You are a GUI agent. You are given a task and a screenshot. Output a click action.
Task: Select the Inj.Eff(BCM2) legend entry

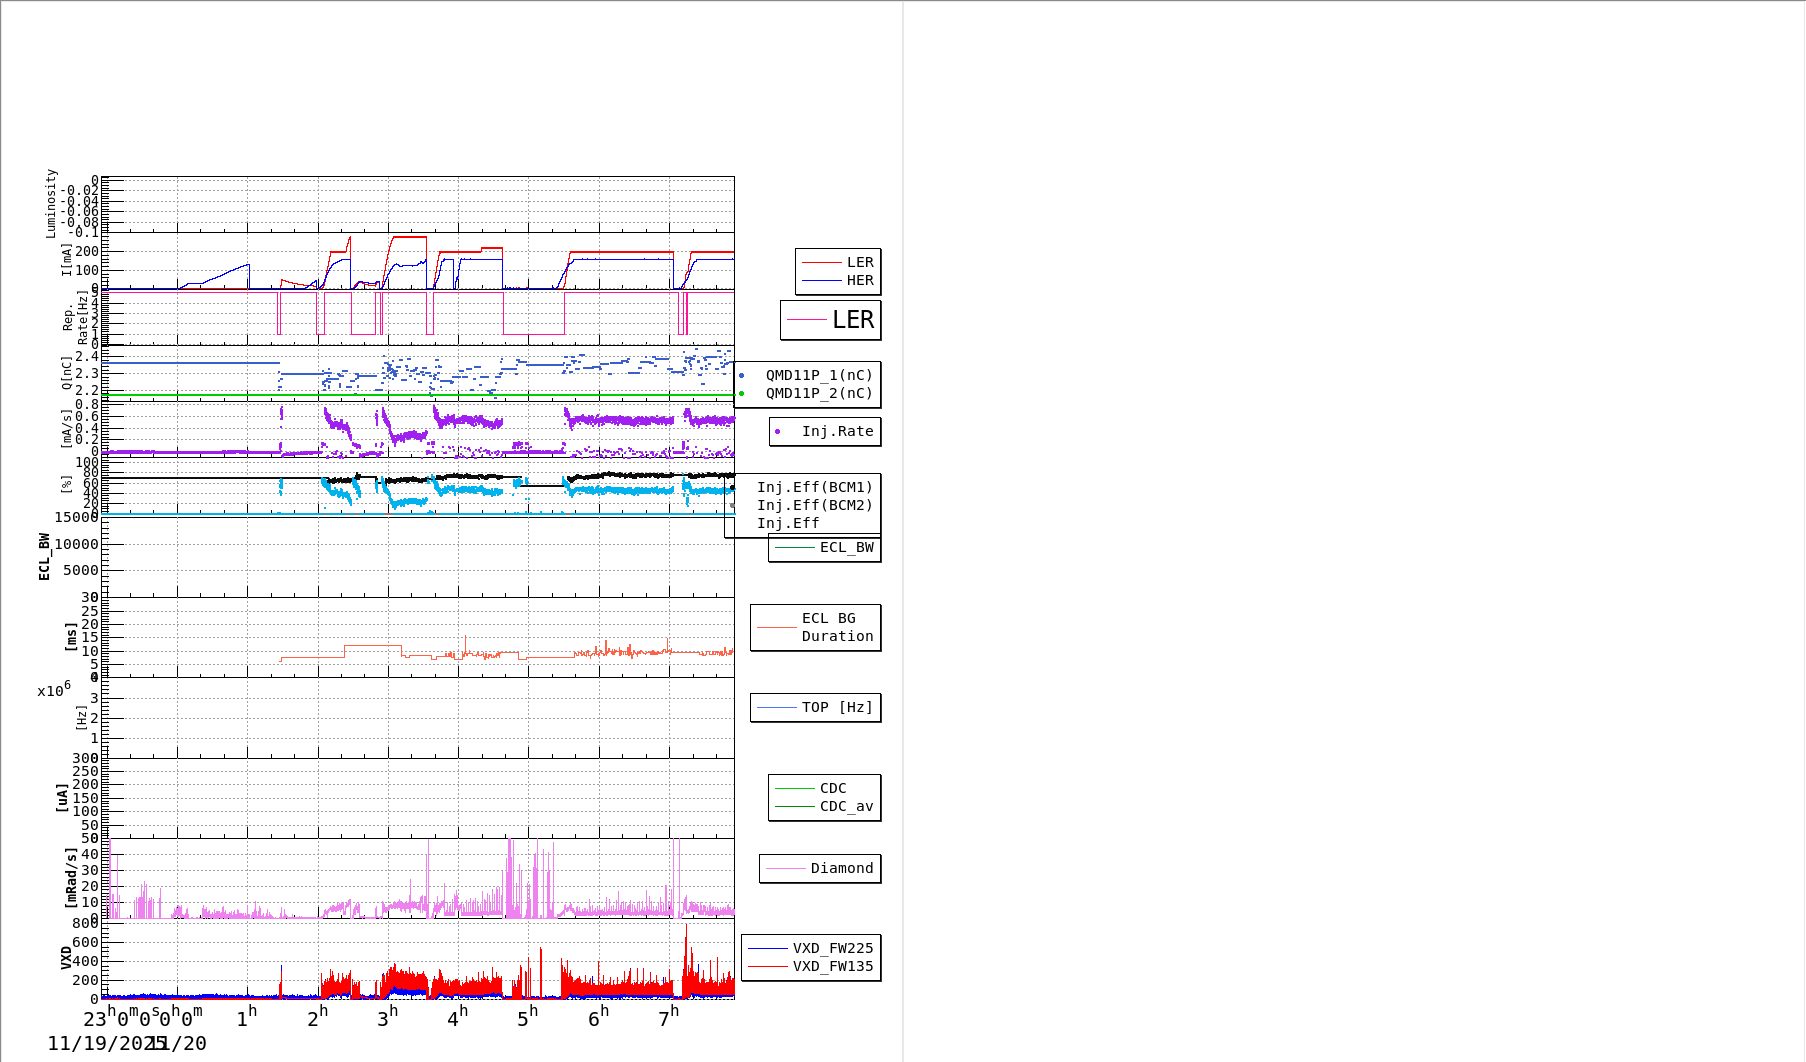(x=814, y=506)
